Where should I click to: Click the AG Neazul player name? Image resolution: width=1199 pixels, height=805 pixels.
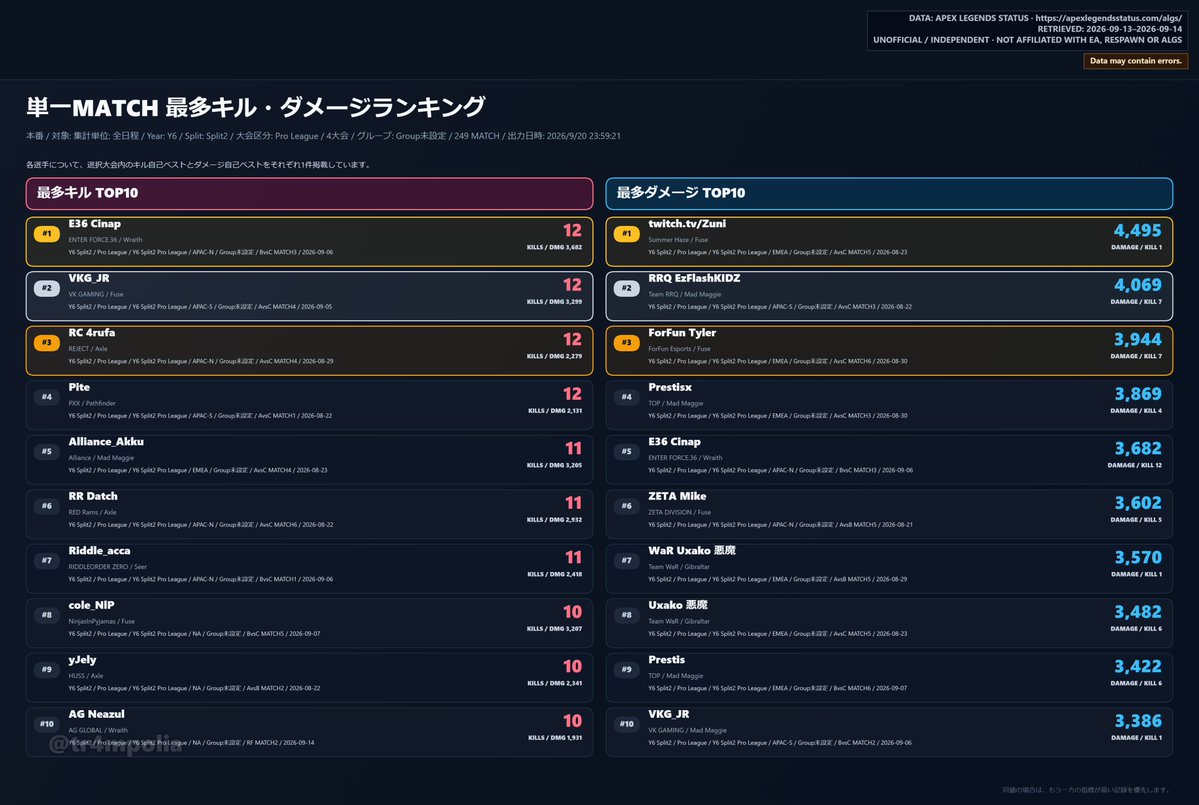click(96, 714)
